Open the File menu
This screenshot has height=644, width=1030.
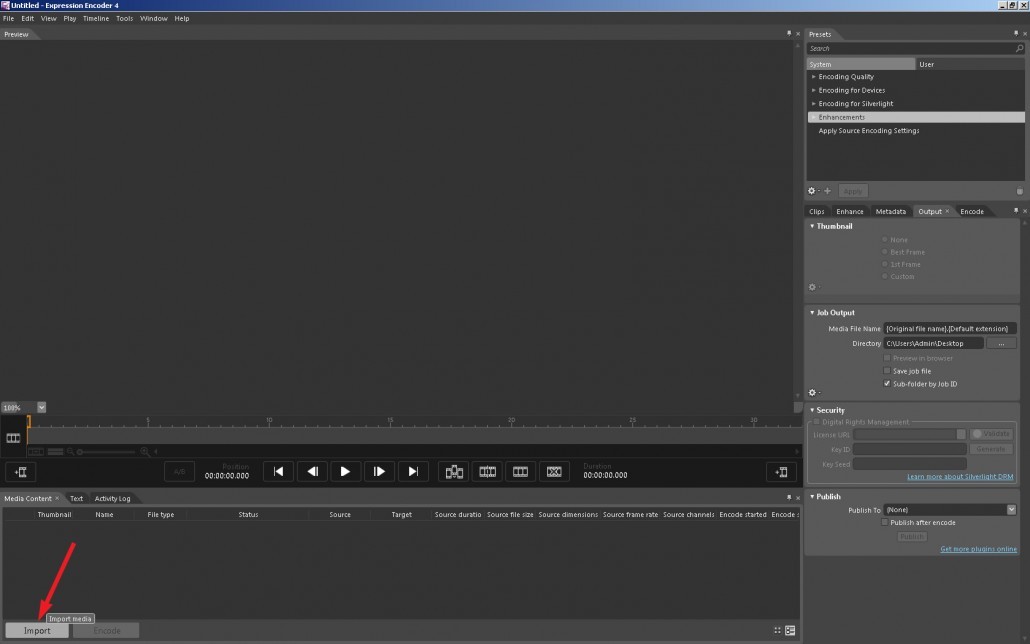pyautogui.click(x=9, y=18)
